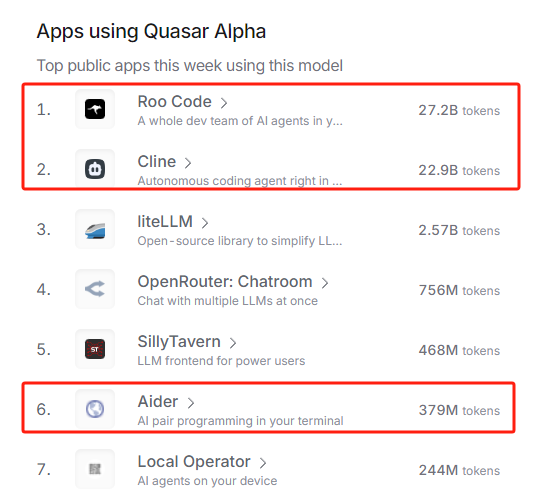Click the liteLLM train icon
Viewport: 534px width, 498px height.
[x=95, y=229]
